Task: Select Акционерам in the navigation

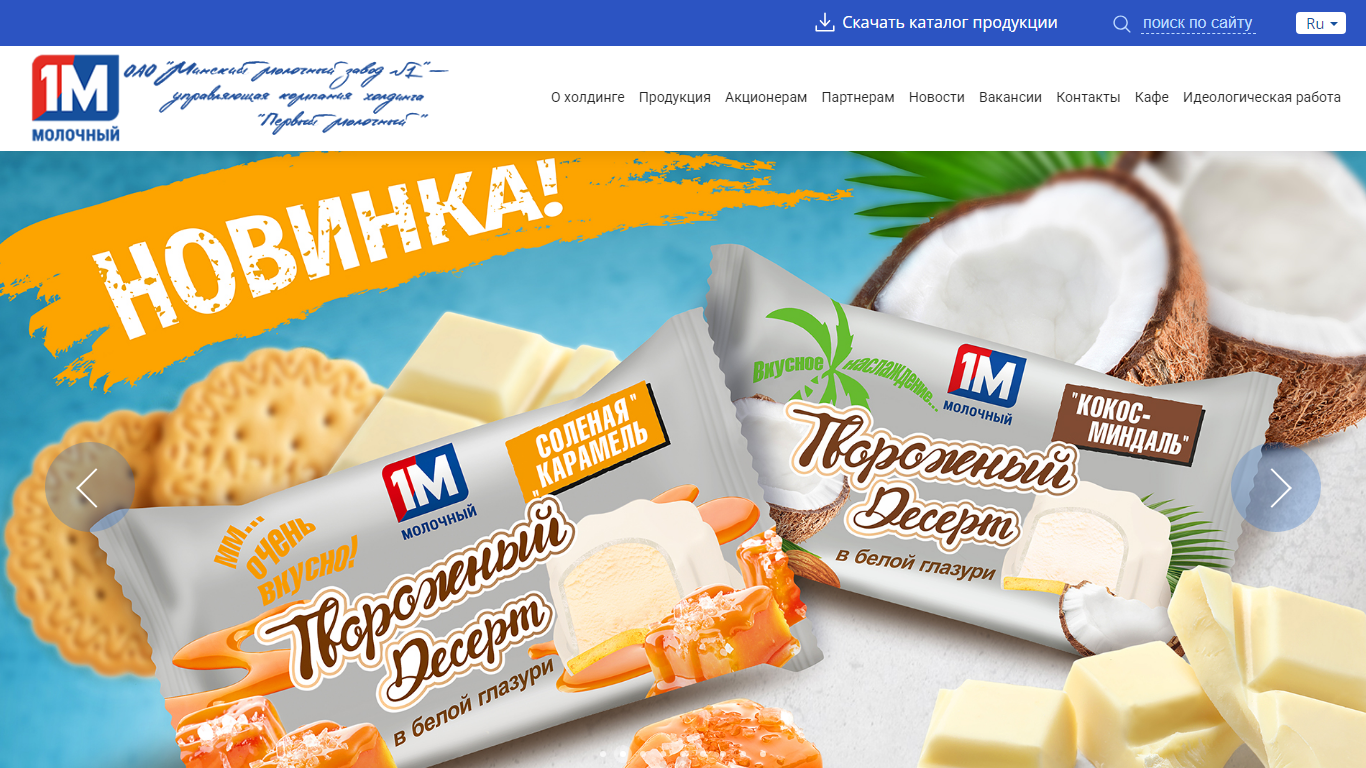Action: coord(766,97)
